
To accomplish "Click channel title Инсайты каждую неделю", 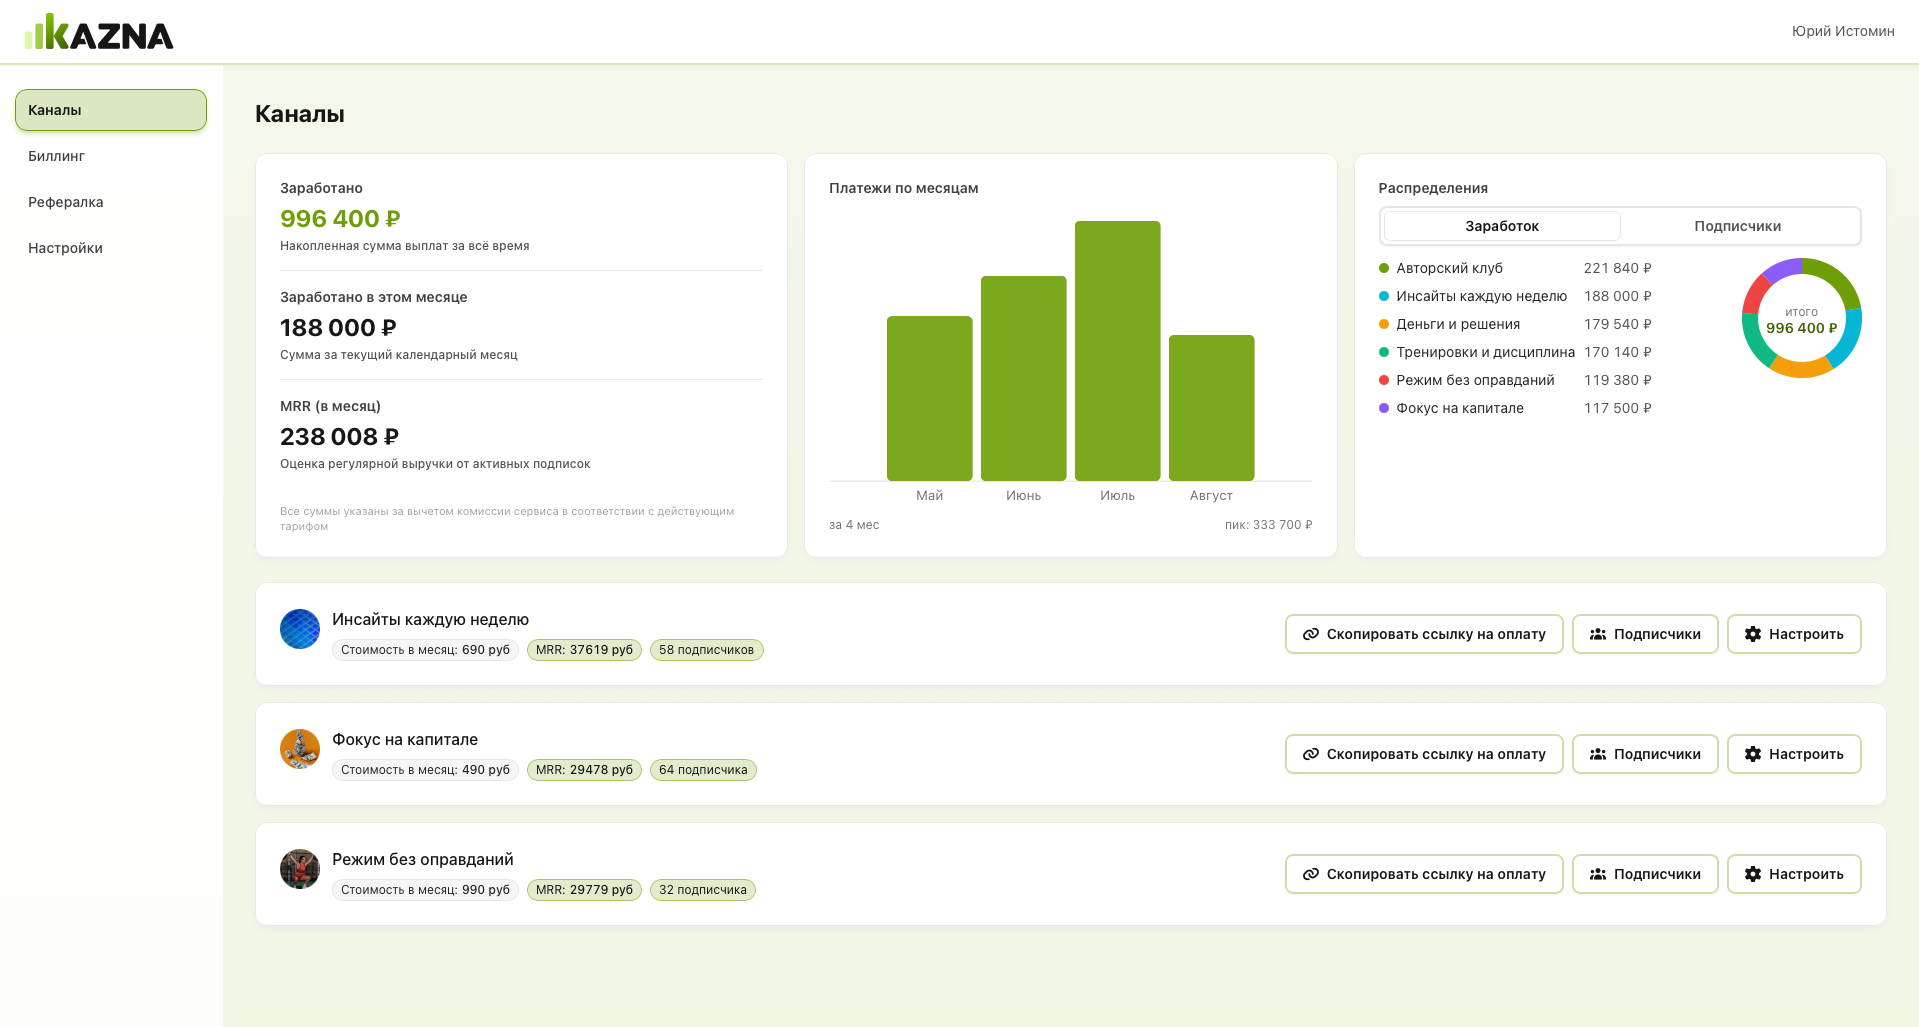I will (x=431, y=620).
